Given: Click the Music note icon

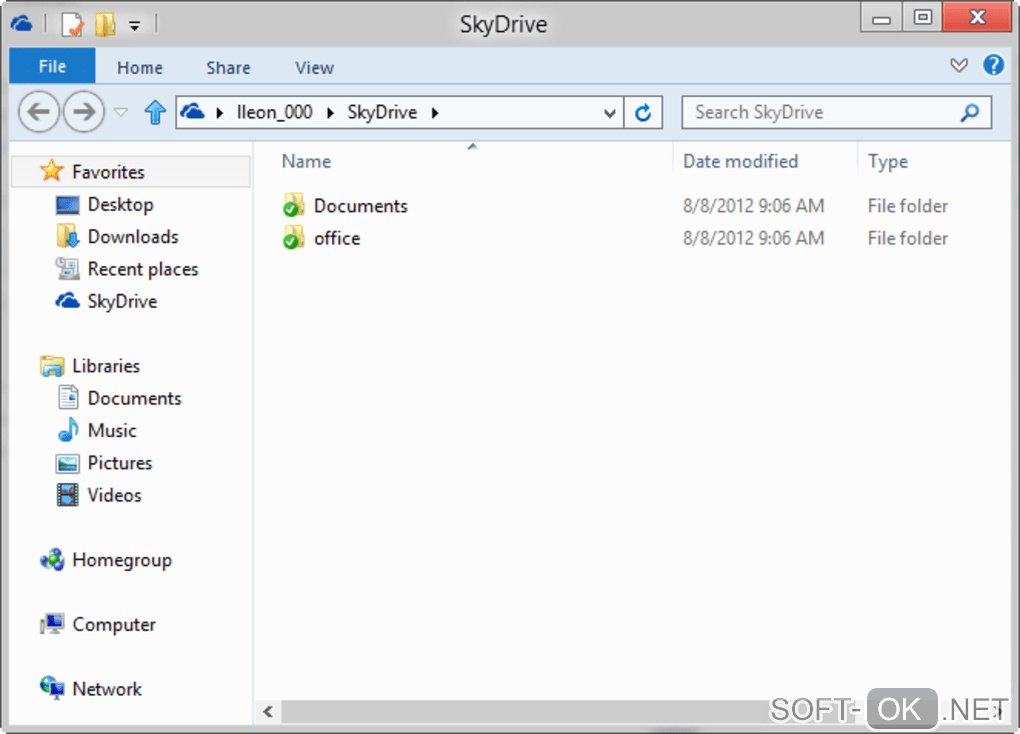Looking at the screenshot, I should click(68, 429).
